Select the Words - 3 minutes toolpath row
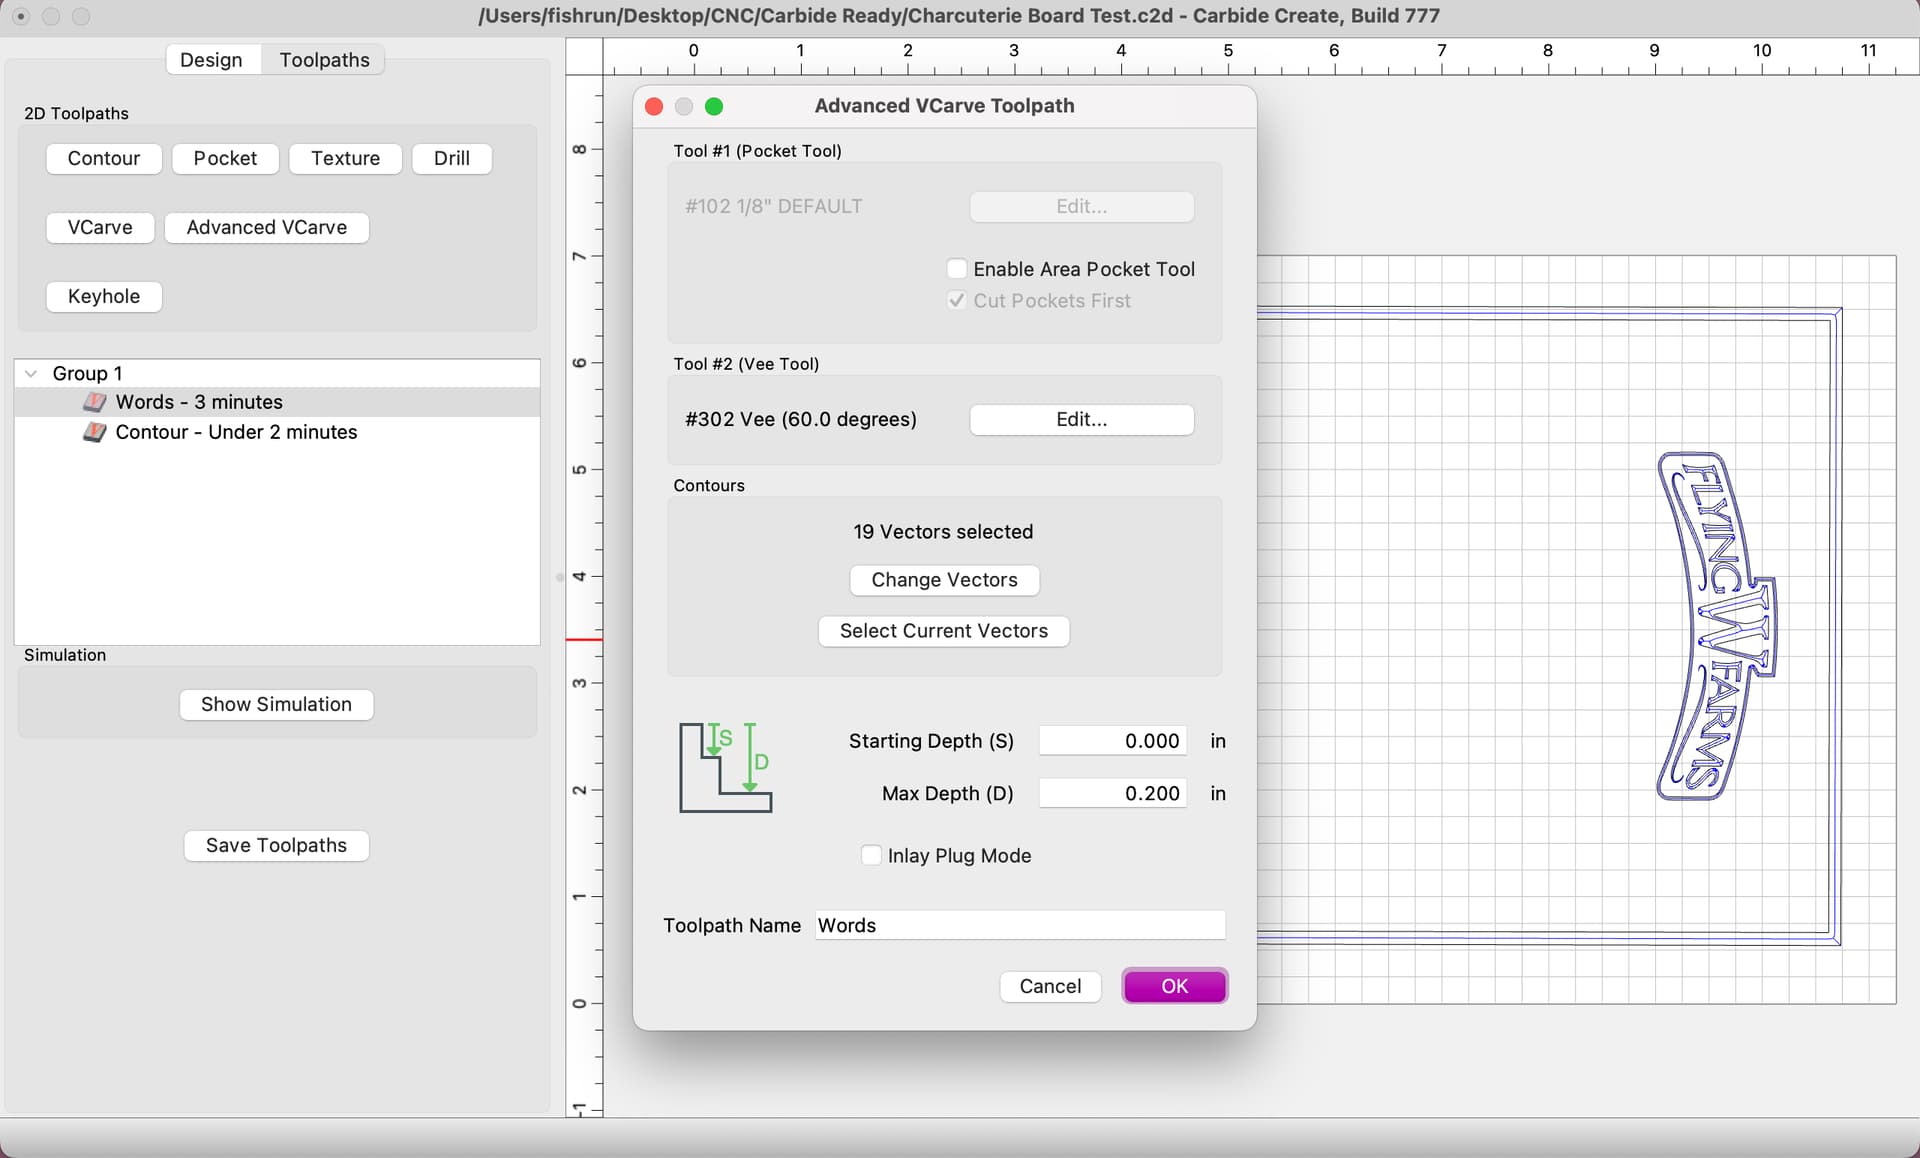 click(x=277, y=402)
